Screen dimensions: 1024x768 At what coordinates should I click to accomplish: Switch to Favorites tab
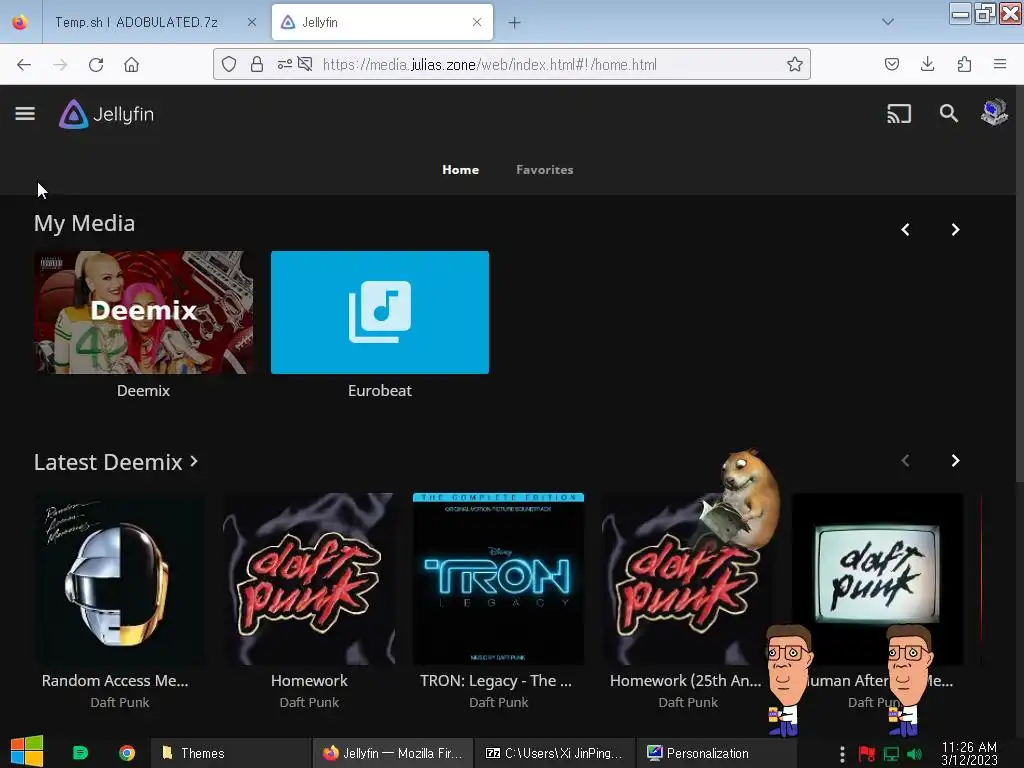tap(544, 170)
